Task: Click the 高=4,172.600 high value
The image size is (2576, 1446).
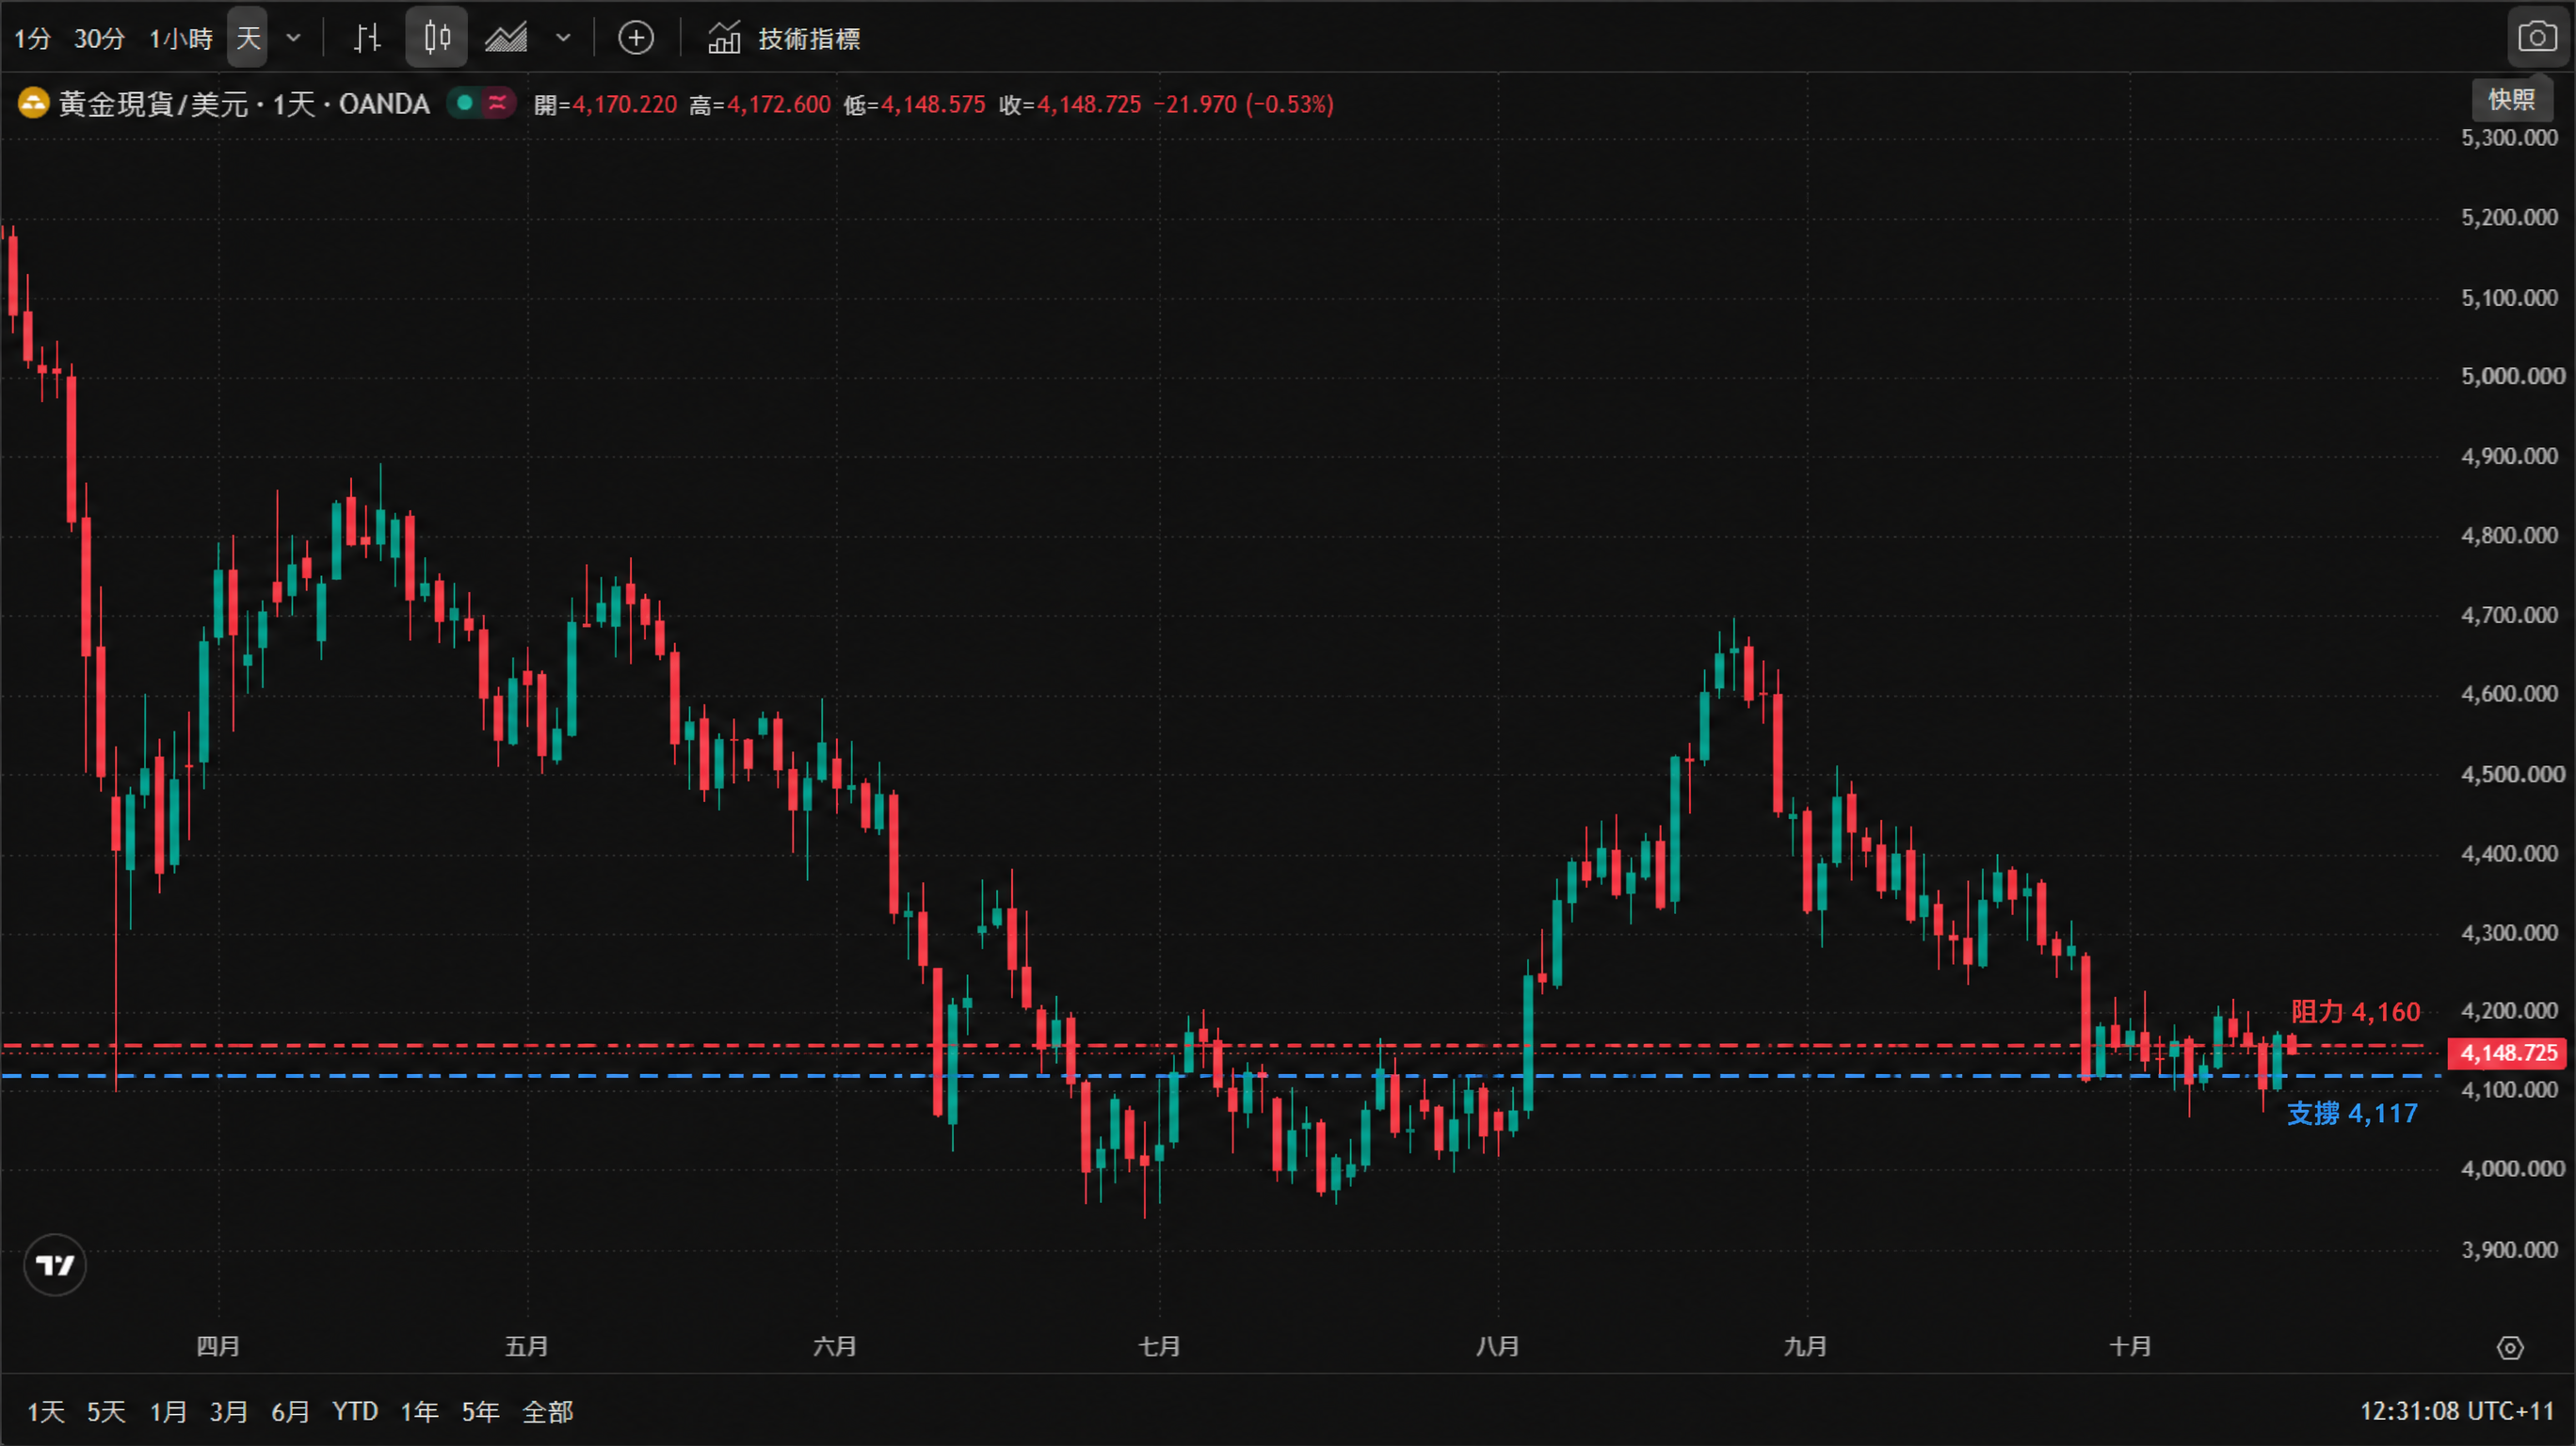Action: coord(760,104)
